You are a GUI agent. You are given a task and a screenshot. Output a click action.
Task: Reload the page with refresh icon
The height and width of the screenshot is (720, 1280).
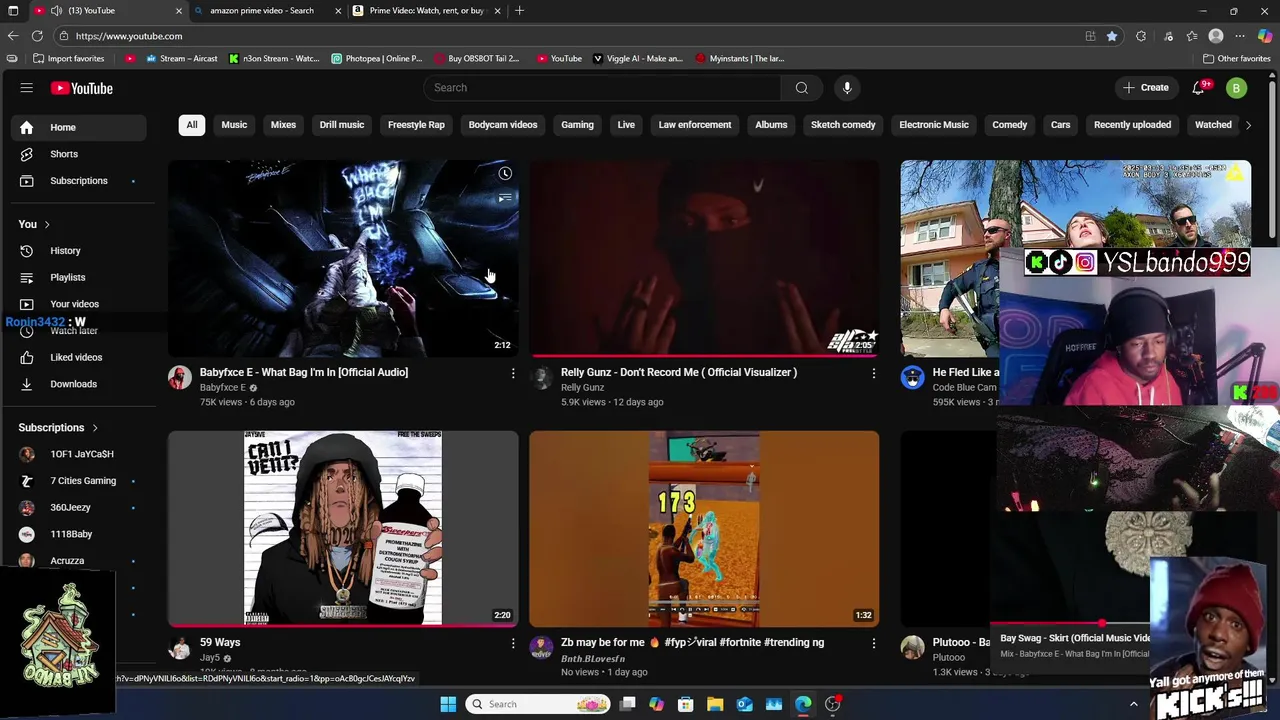point(37,36)
